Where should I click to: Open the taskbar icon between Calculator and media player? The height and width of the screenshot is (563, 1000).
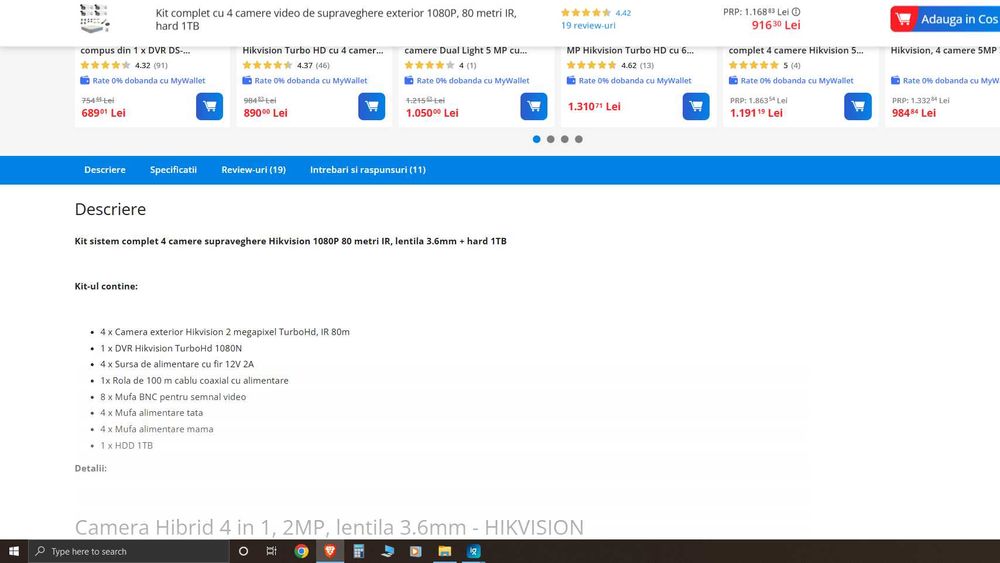coord(387,551)
